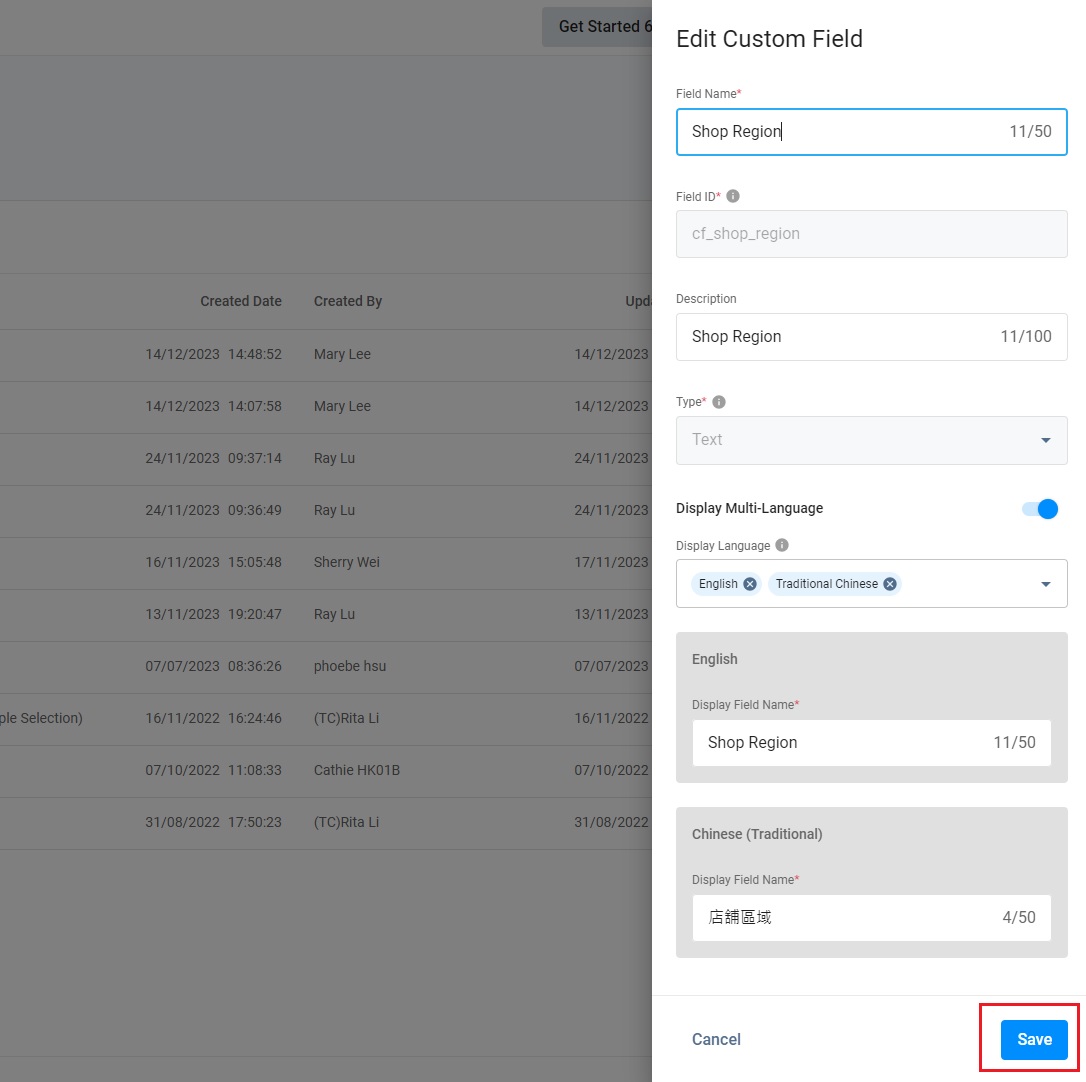Remove the English language chip

(750, 584)
